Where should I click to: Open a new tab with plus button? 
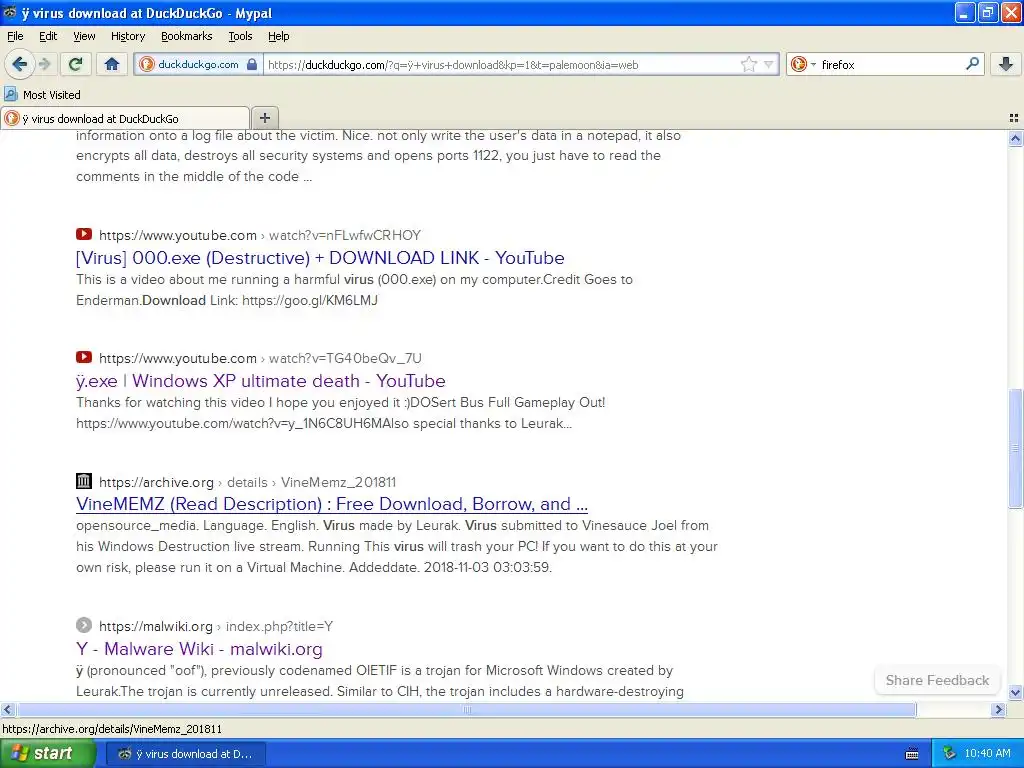[x=264, y=118]
